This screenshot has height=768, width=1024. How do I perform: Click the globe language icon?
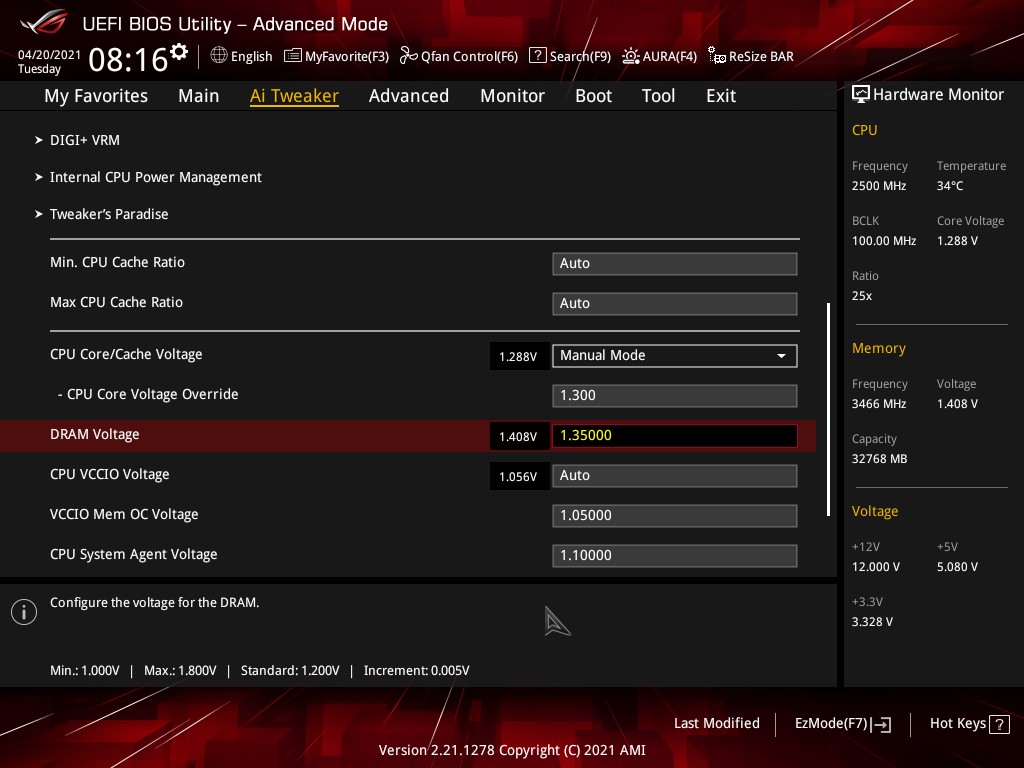[219, 56]
